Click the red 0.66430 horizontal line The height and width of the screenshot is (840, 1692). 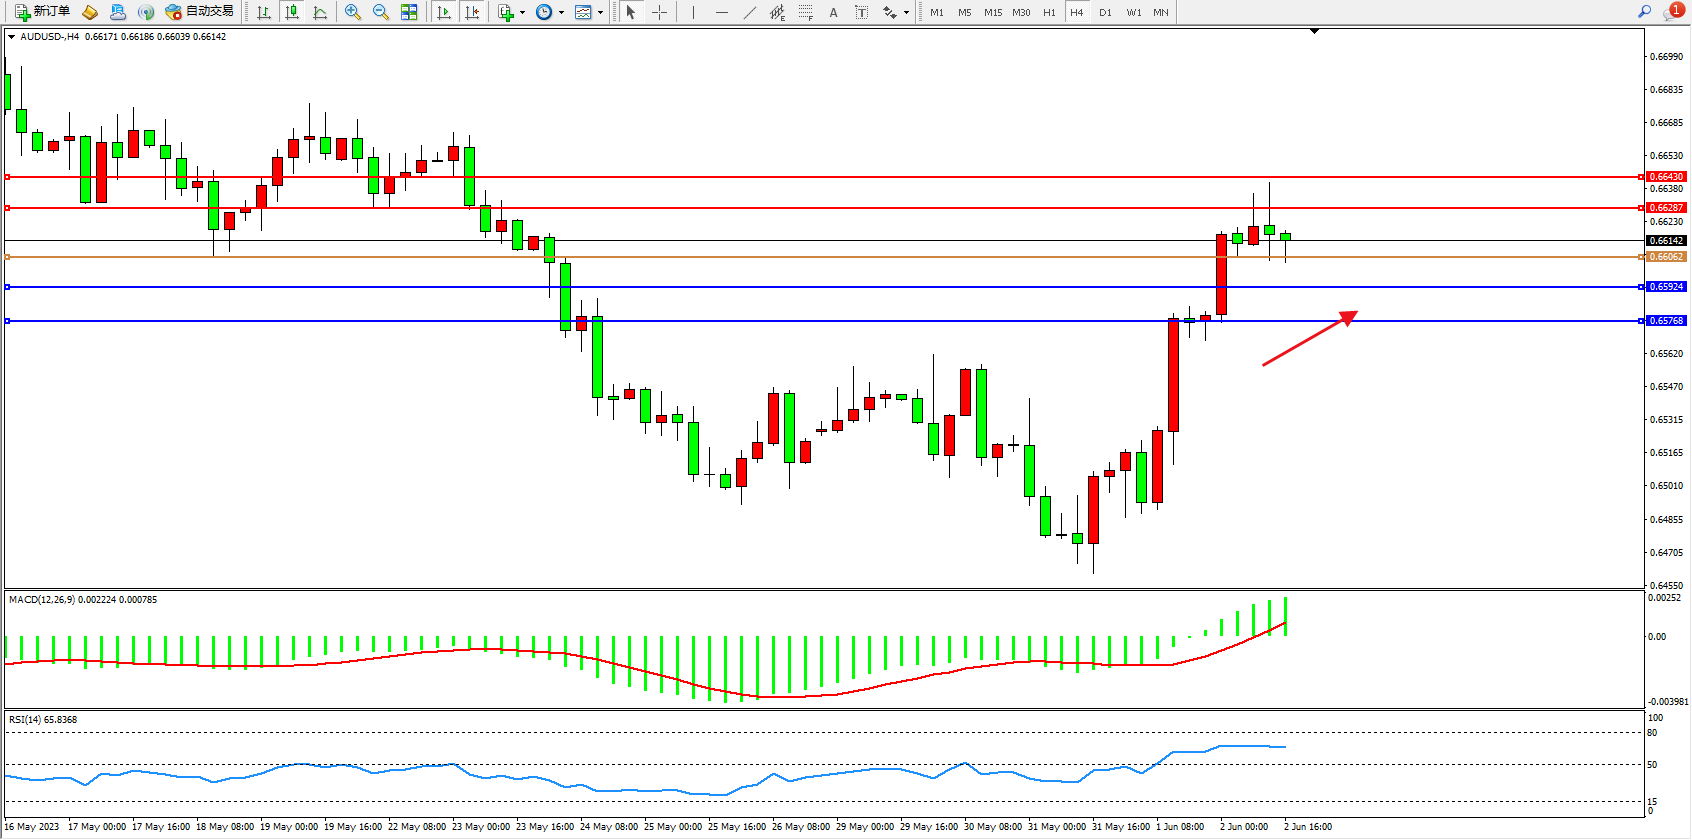[800, 177]
